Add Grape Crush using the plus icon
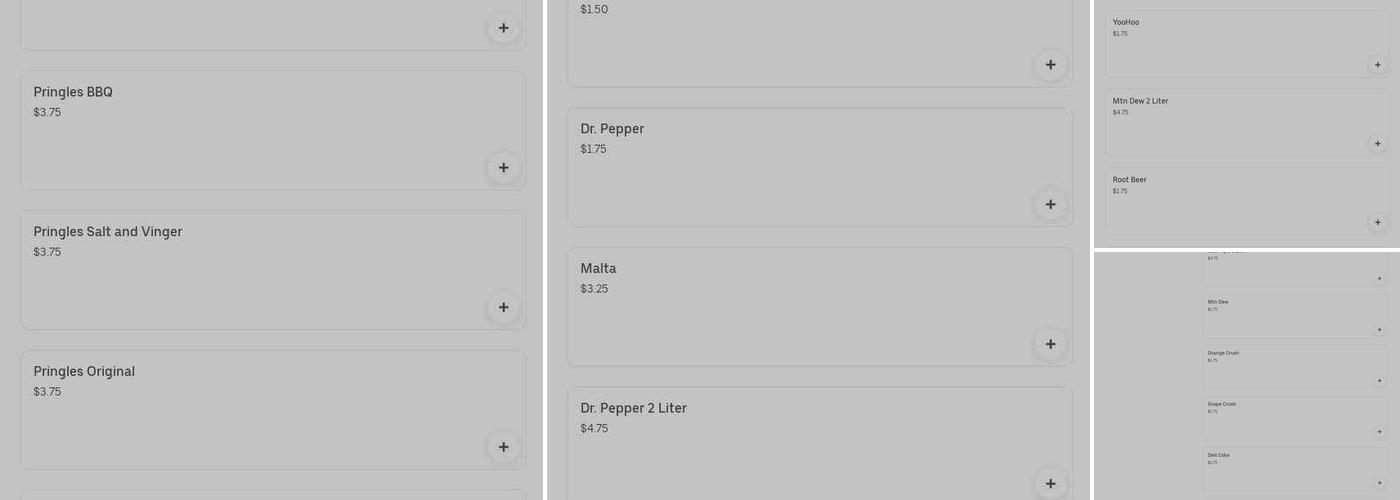Image resolution: width=1400 pixels, height=500 pixels. 1380,432
